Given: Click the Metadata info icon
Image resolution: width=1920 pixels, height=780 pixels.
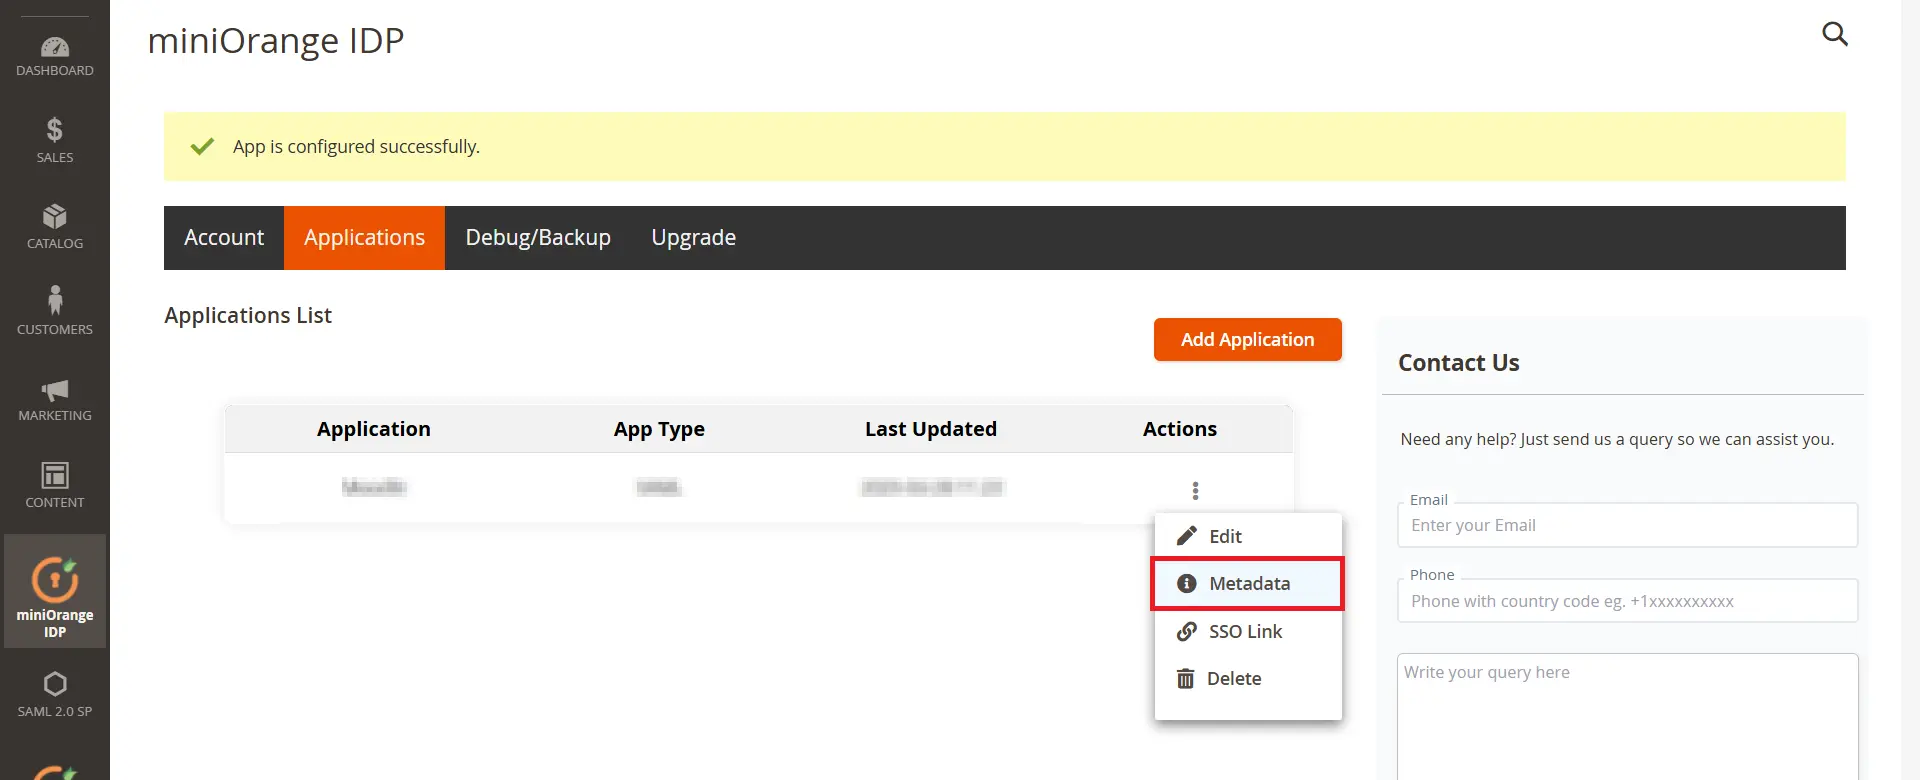Looking at the screenshot, I should (1187, 583).
